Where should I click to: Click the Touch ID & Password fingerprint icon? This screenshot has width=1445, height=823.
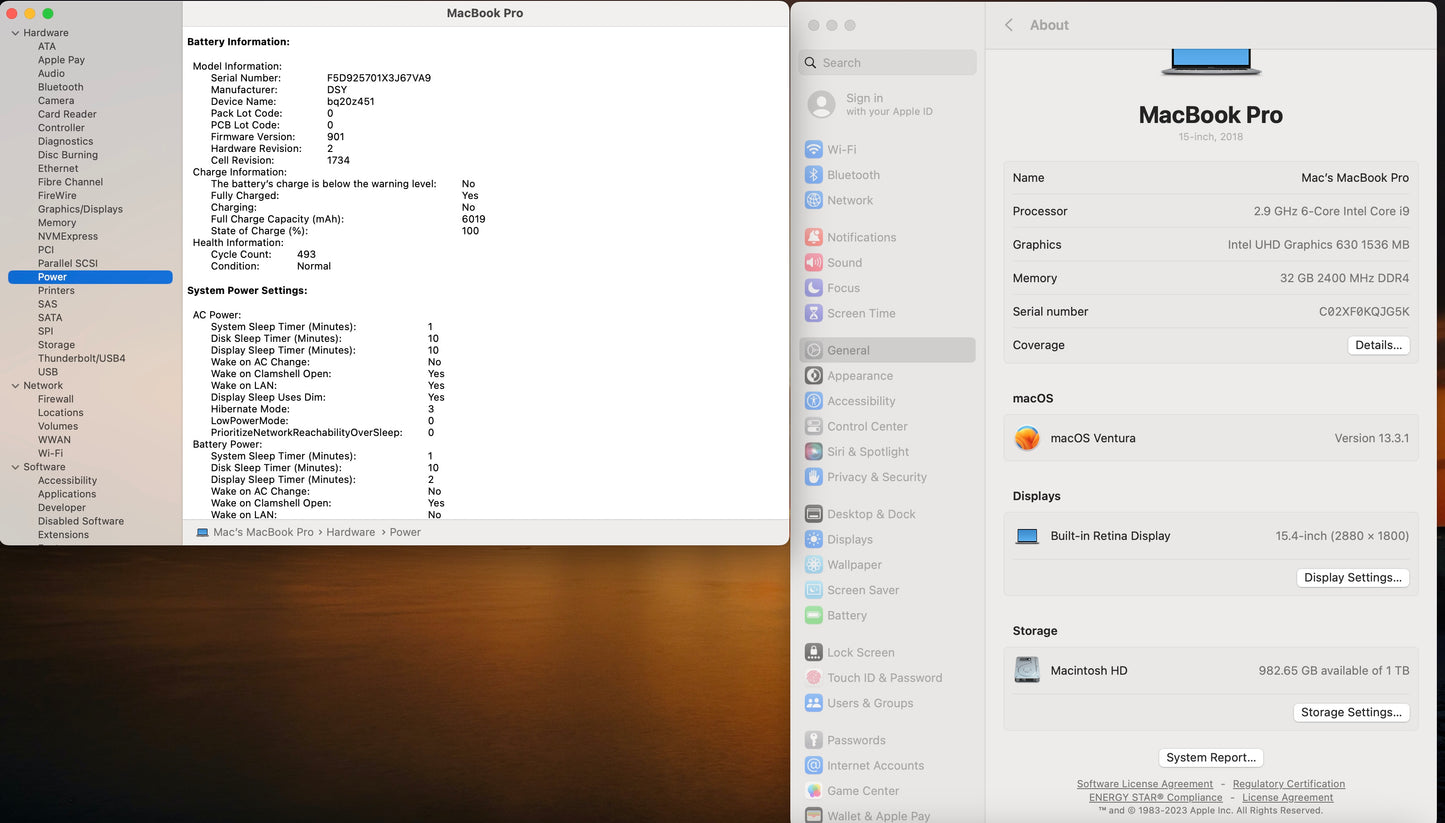(x=813, y=678)
